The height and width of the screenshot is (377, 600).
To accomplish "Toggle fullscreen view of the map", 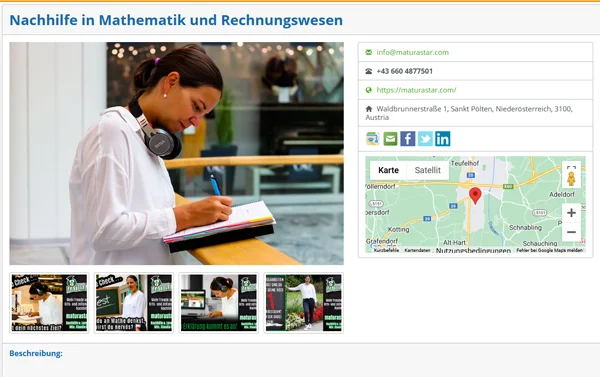I will [571, 168].
